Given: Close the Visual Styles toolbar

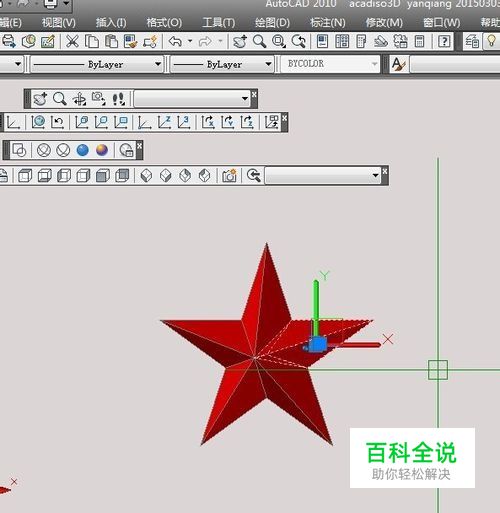Looking at the screenshot, I should (139, 146).
